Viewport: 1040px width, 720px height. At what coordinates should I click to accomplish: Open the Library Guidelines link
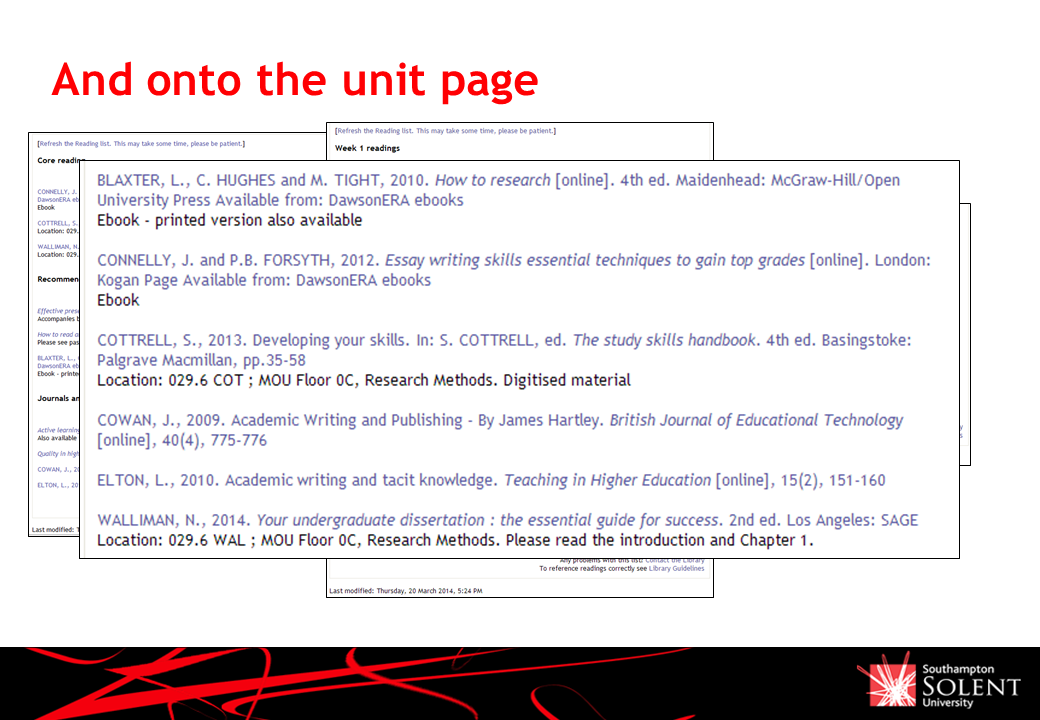[x=676, y=568]
